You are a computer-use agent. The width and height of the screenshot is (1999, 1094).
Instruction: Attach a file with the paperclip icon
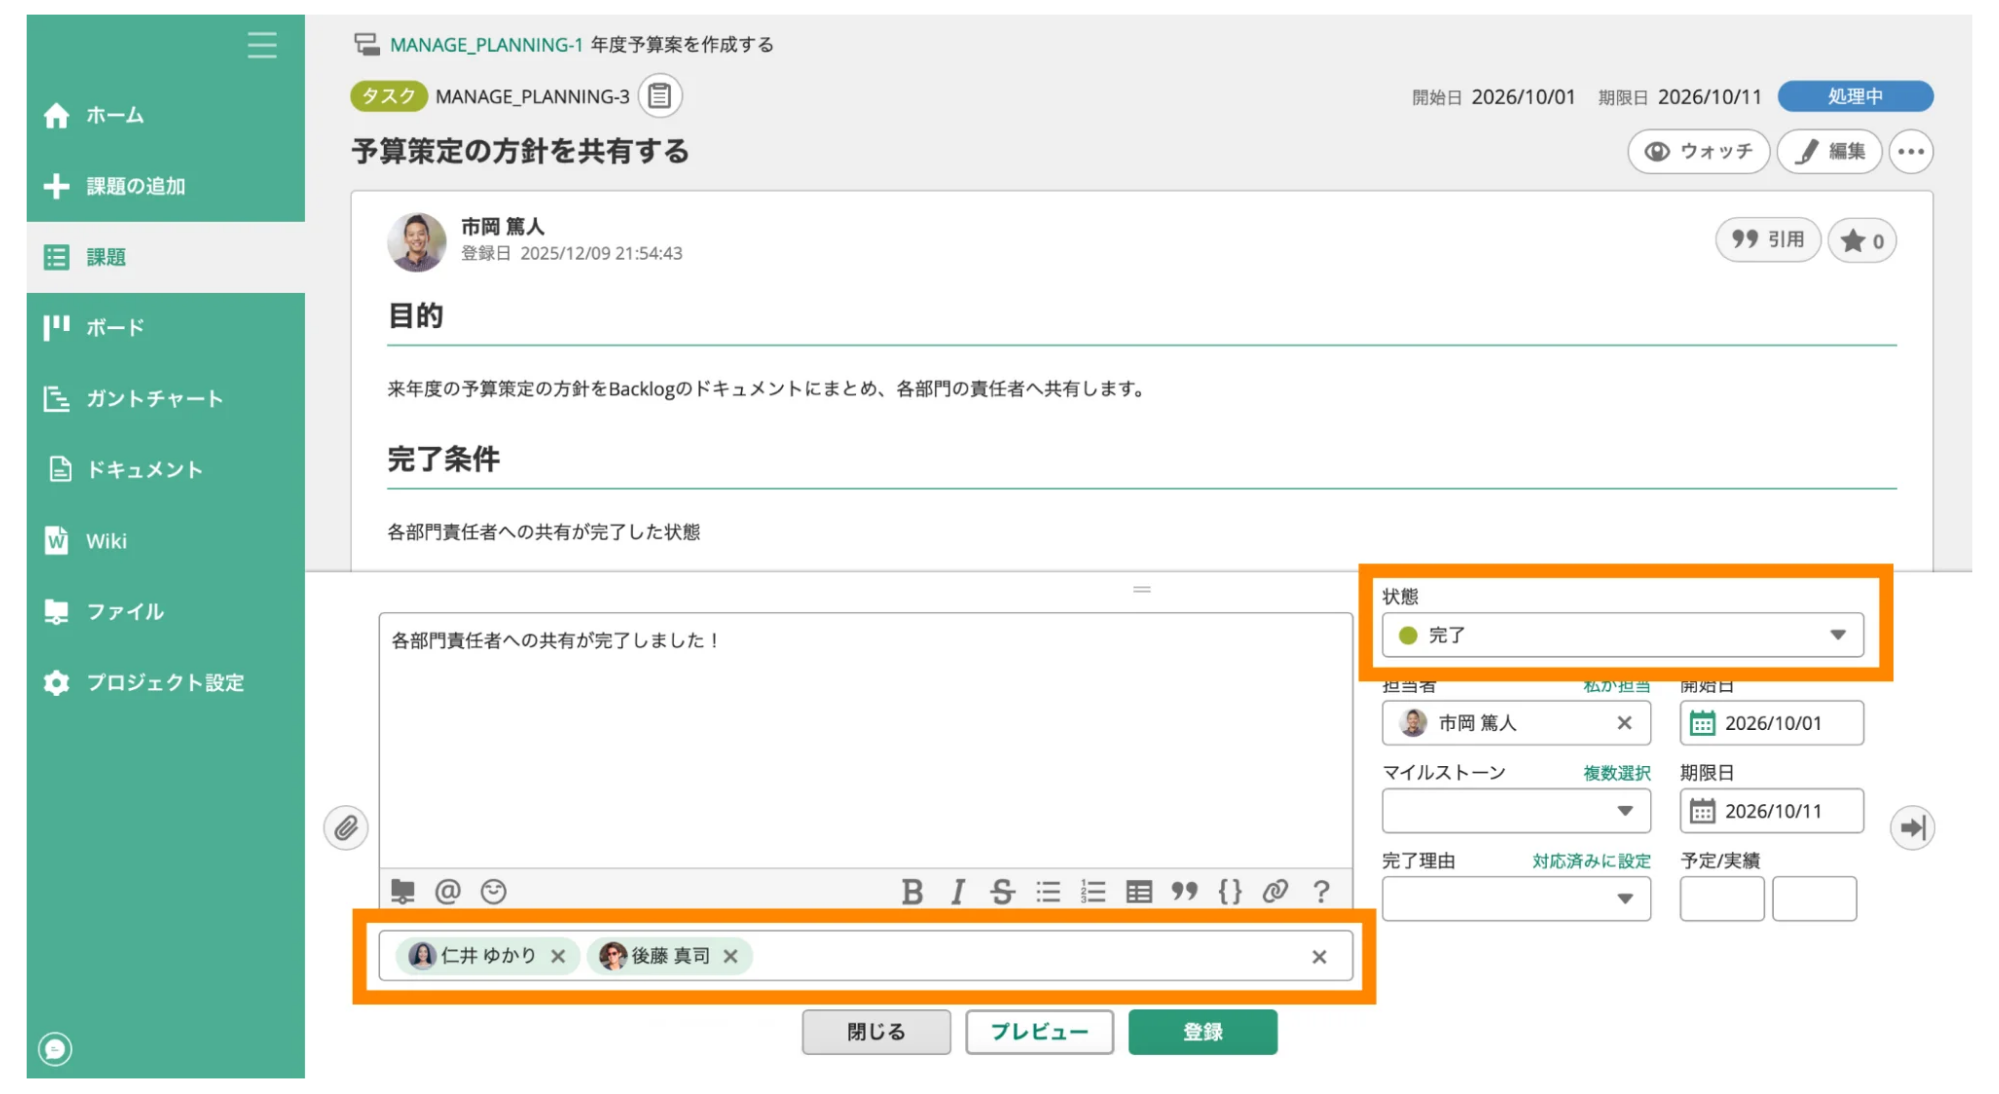(346, 828)
